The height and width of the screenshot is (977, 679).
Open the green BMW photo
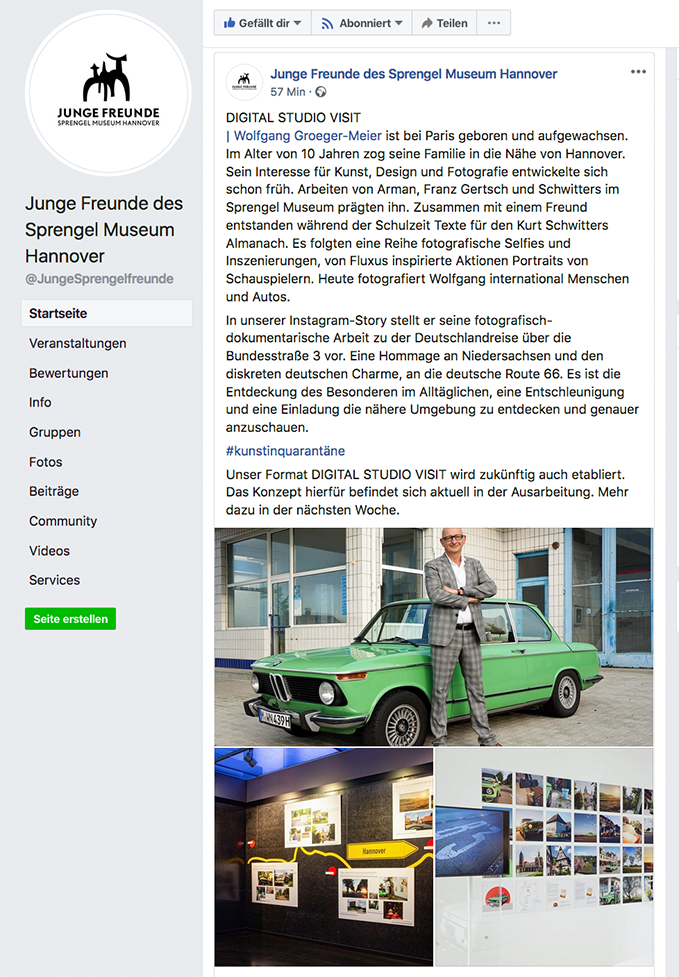pos(434,637)
